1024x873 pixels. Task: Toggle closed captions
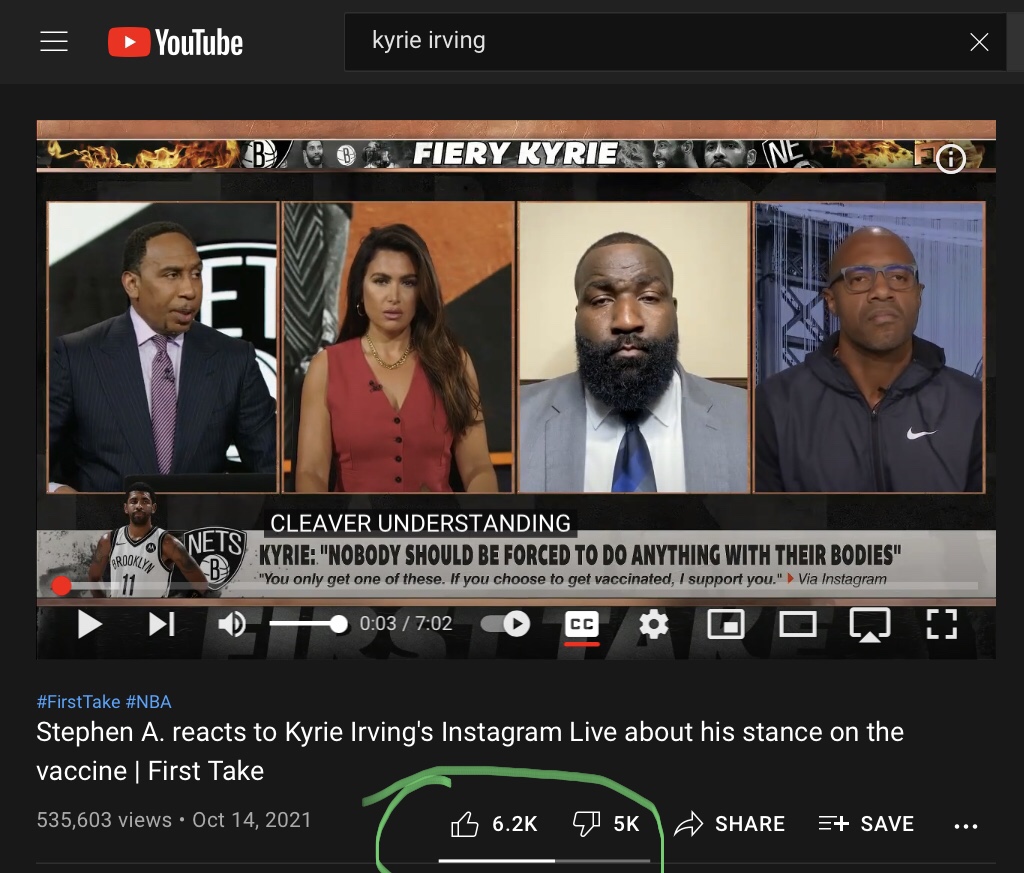coord(582,625)
